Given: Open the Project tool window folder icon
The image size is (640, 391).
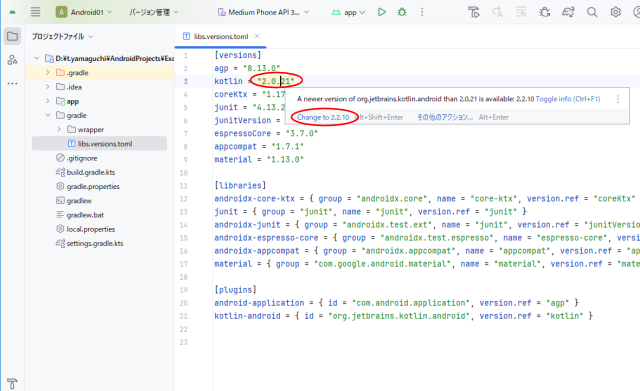Looking at the screenshot, I should click(13, 36).
